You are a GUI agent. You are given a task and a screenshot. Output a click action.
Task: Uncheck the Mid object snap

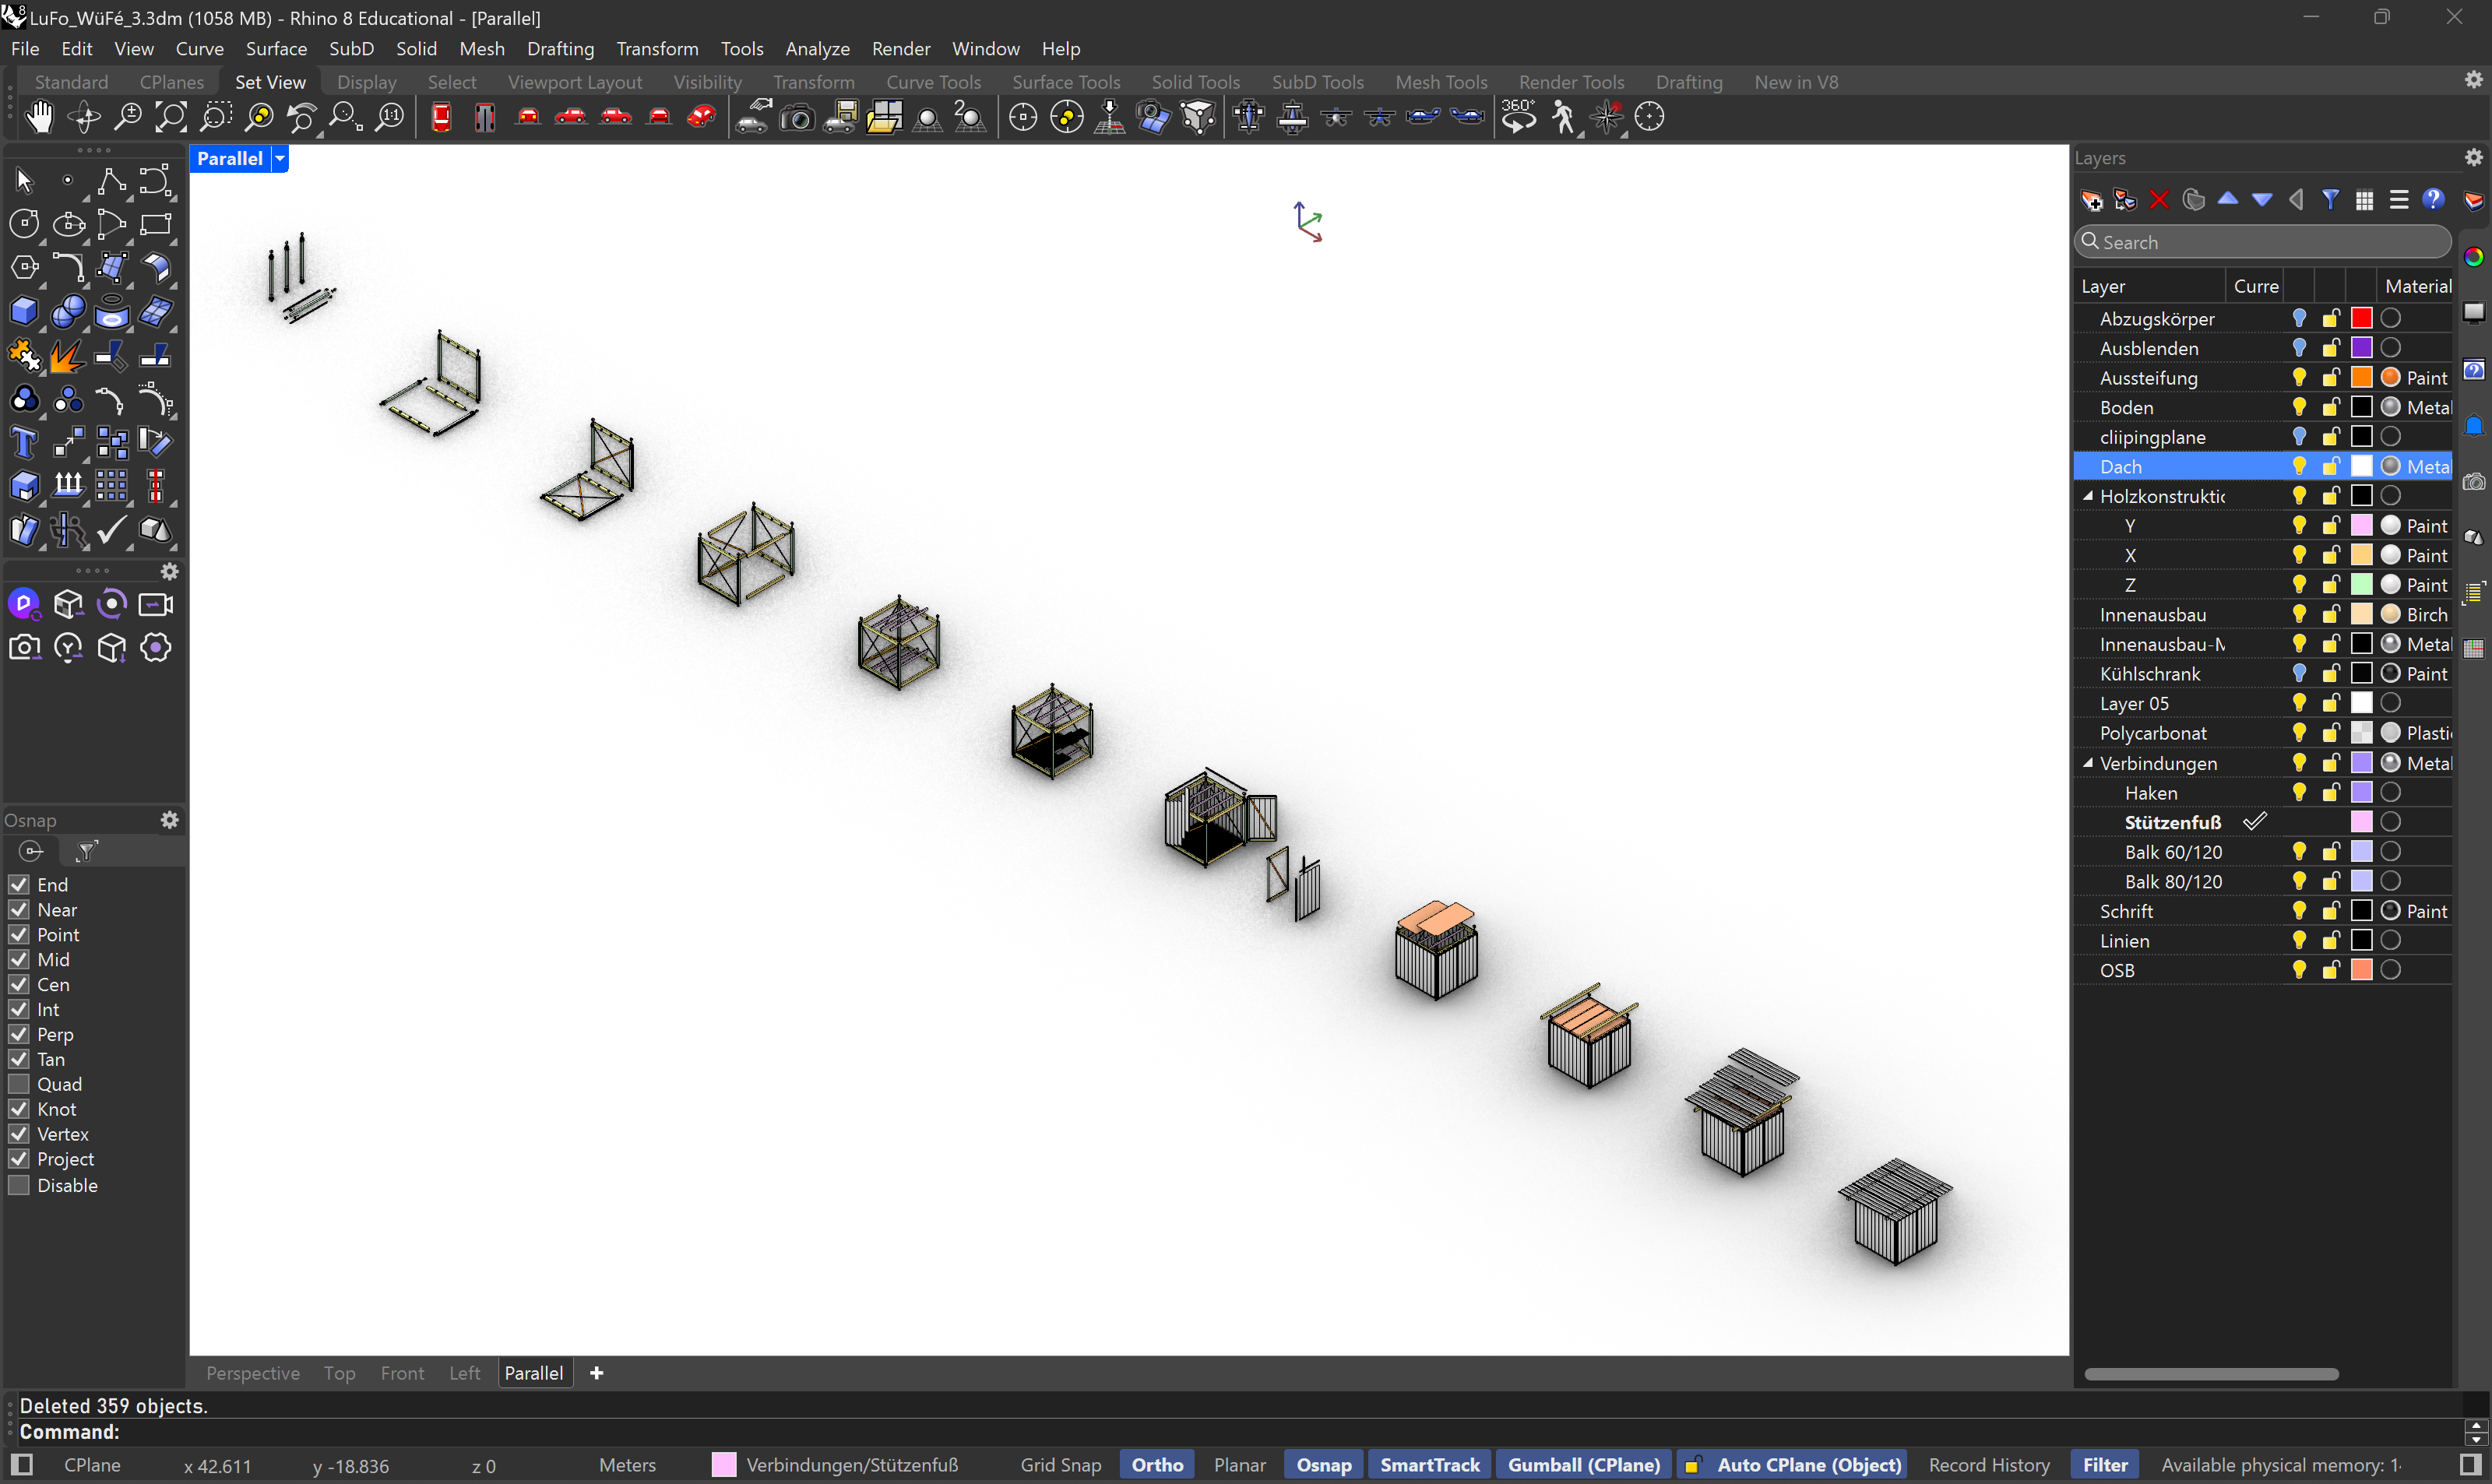click(19, 960)
